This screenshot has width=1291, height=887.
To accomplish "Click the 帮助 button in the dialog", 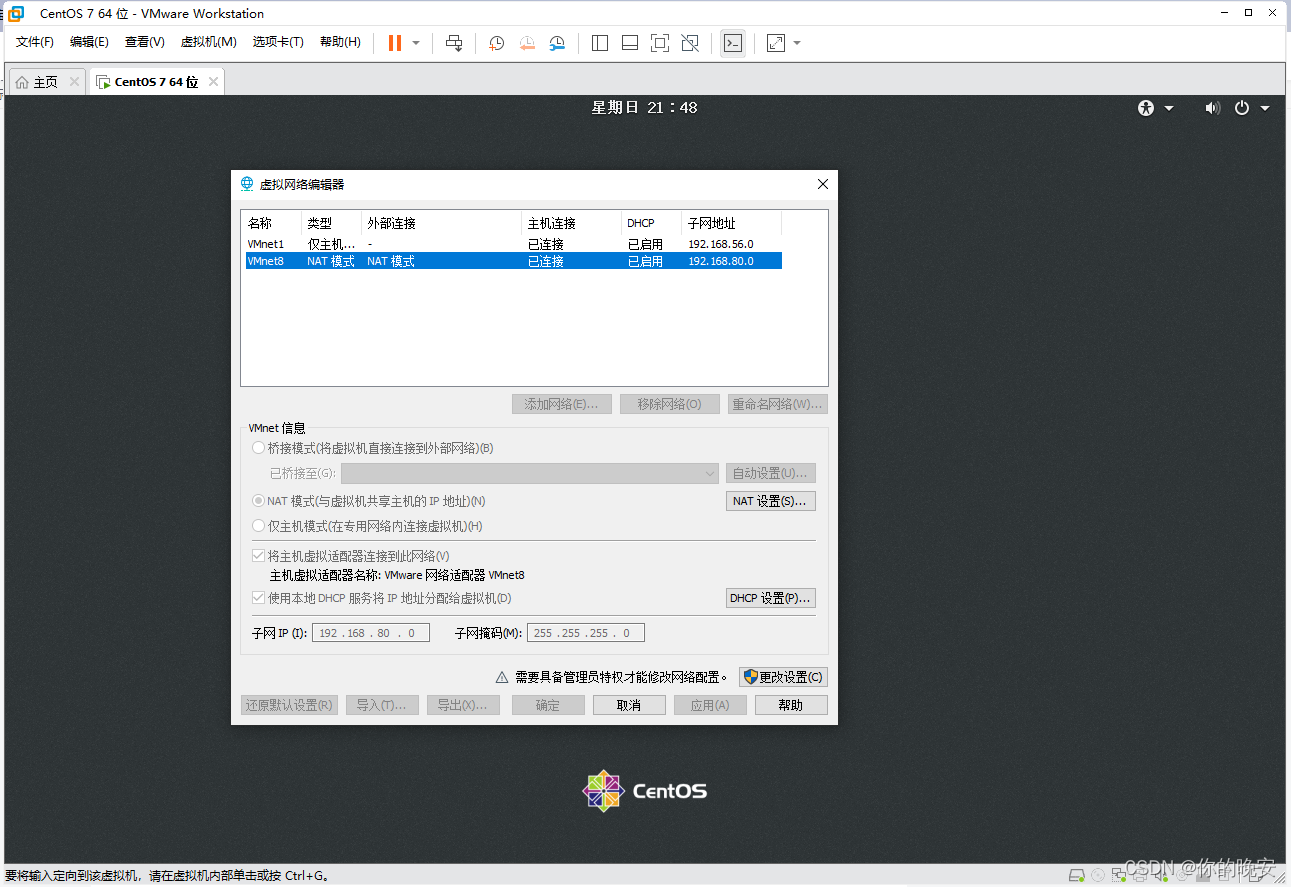I will 791,705.
